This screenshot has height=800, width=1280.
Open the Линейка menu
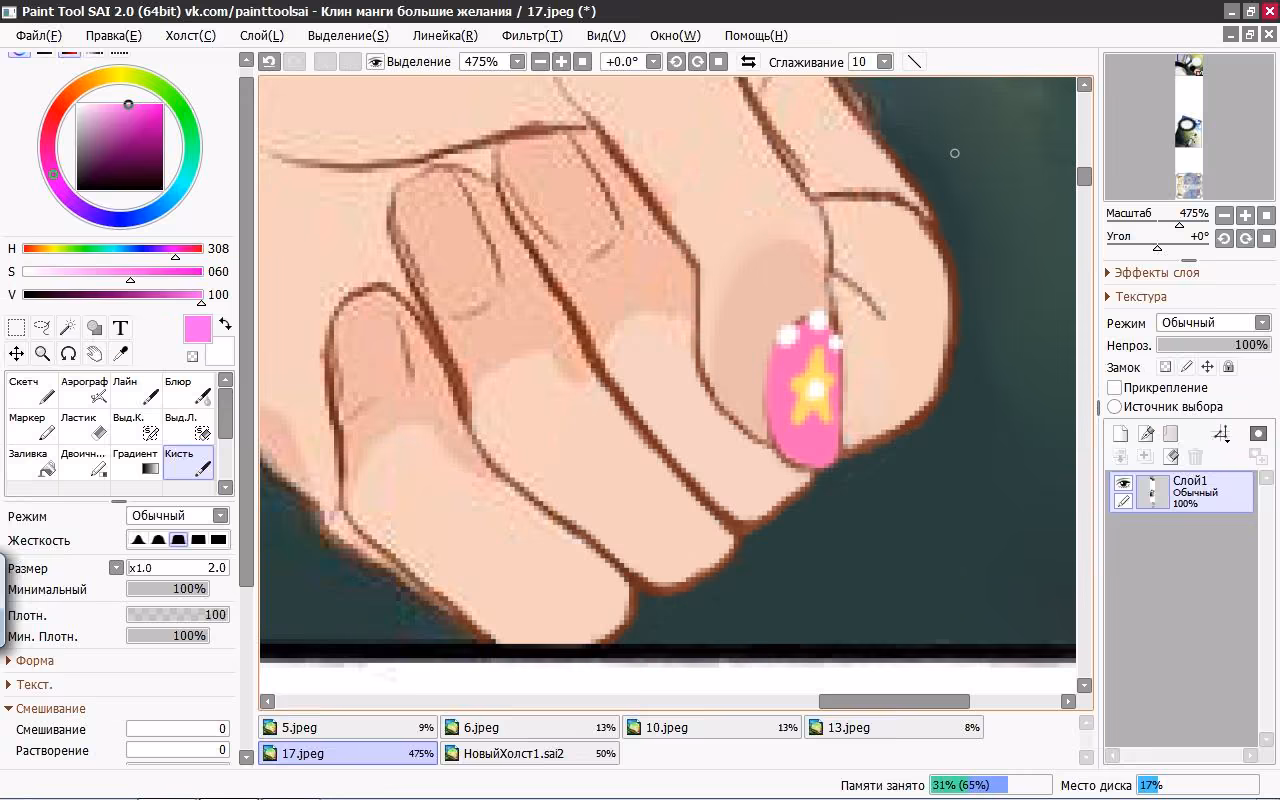pyautogui.click(x=445, y=35)
